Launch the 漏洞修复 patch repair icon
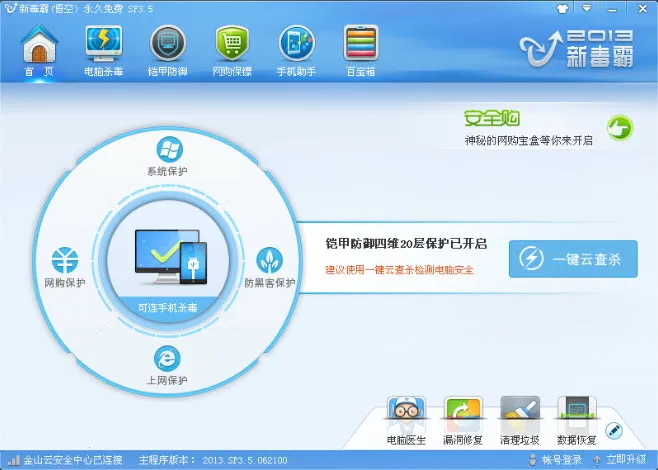The width and height of the screenshot is (658, 470). (463, 415)
